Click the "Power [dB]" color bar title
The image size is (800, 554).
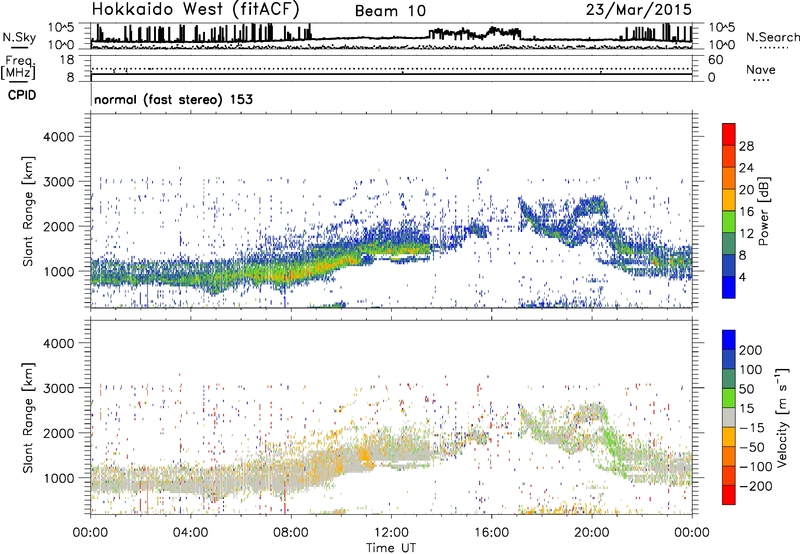coord(763,211)
